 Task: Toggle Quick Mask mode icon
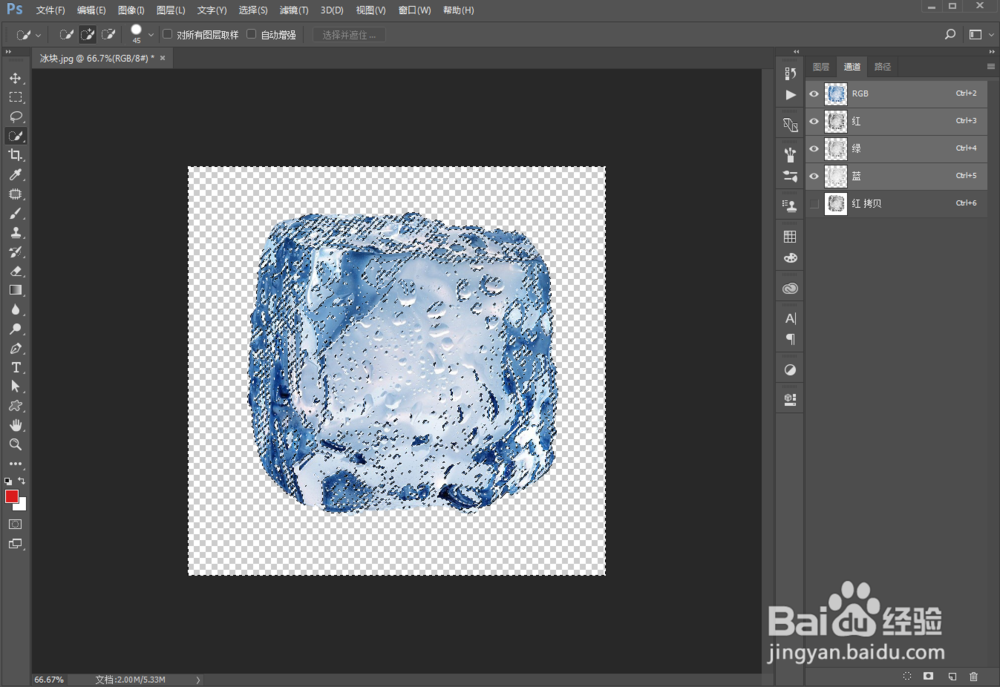click(15, 524)
